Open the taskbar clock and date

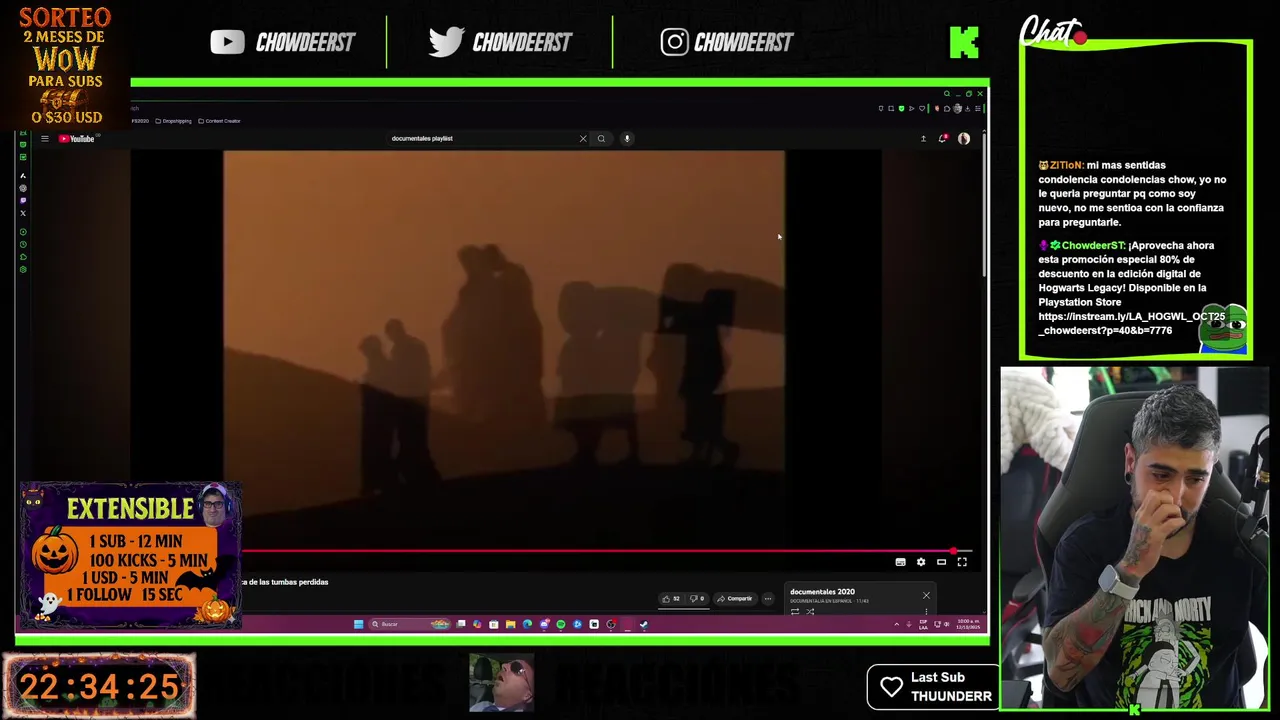[x=968, y=624]
